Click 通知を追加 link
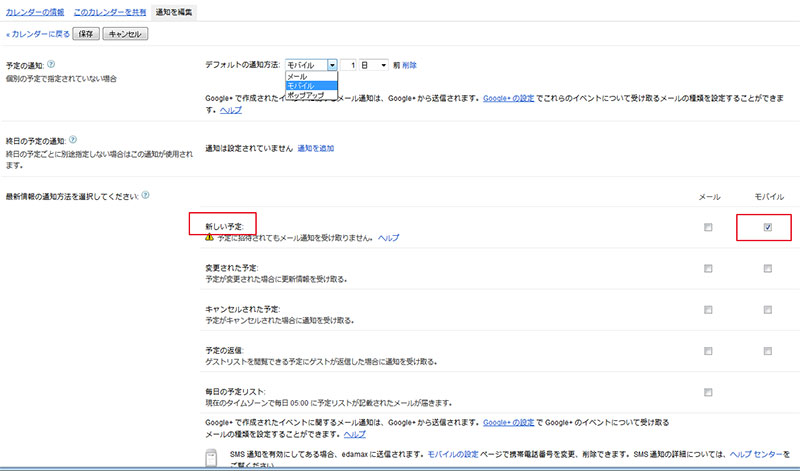Image resolution: width=800 pixels, height=471 pixels. tap(316, 148)
